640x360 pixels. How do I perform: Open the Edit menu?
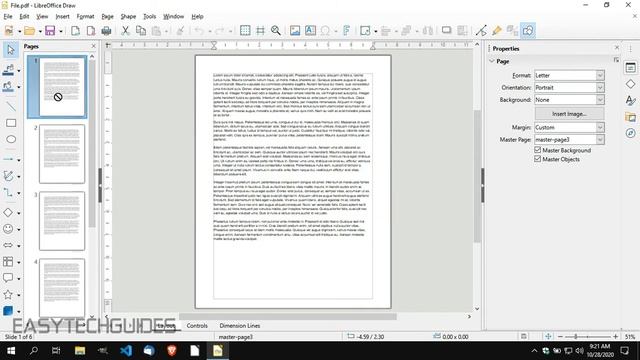pyautogui.click(x=24, y=17)
